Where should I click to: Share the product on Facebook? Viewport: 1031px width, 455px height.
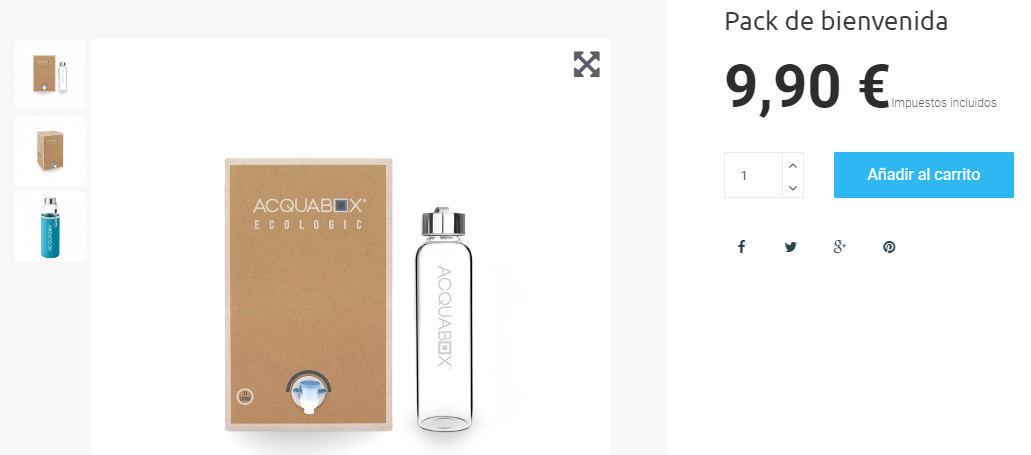[741, 247]
